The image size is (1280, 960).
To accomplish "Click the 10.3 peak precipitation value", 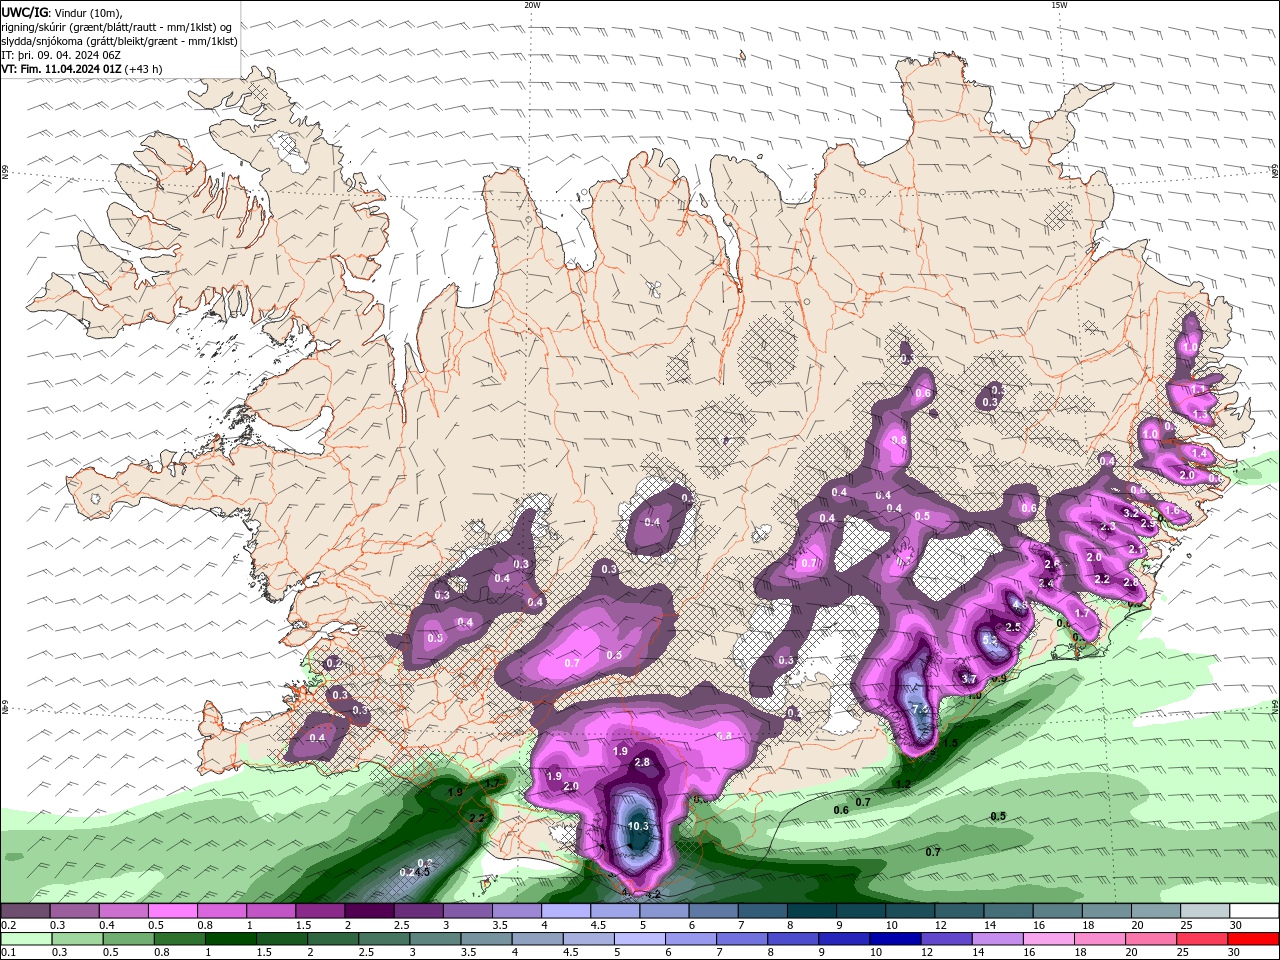I will pos(638,826).
